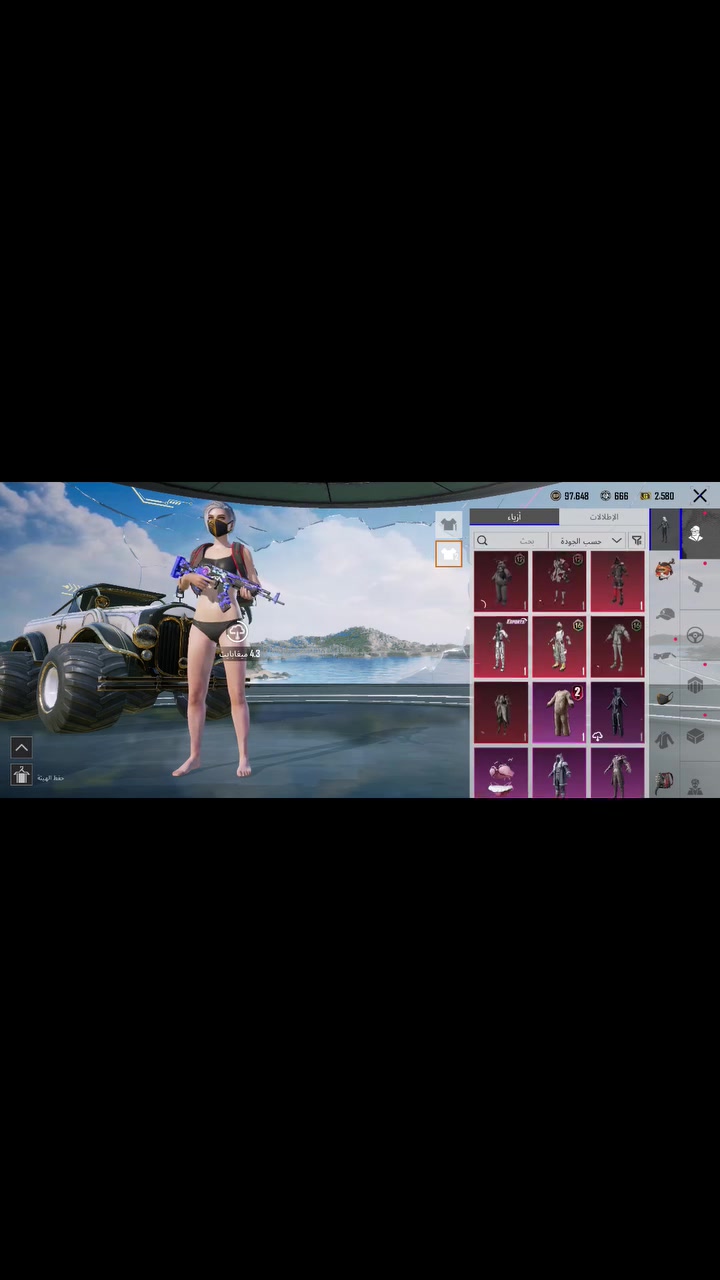Viewport: 720px width, 1280px height.
Task: Switch to the أزياء tab
Action: [x=514, y=517]
